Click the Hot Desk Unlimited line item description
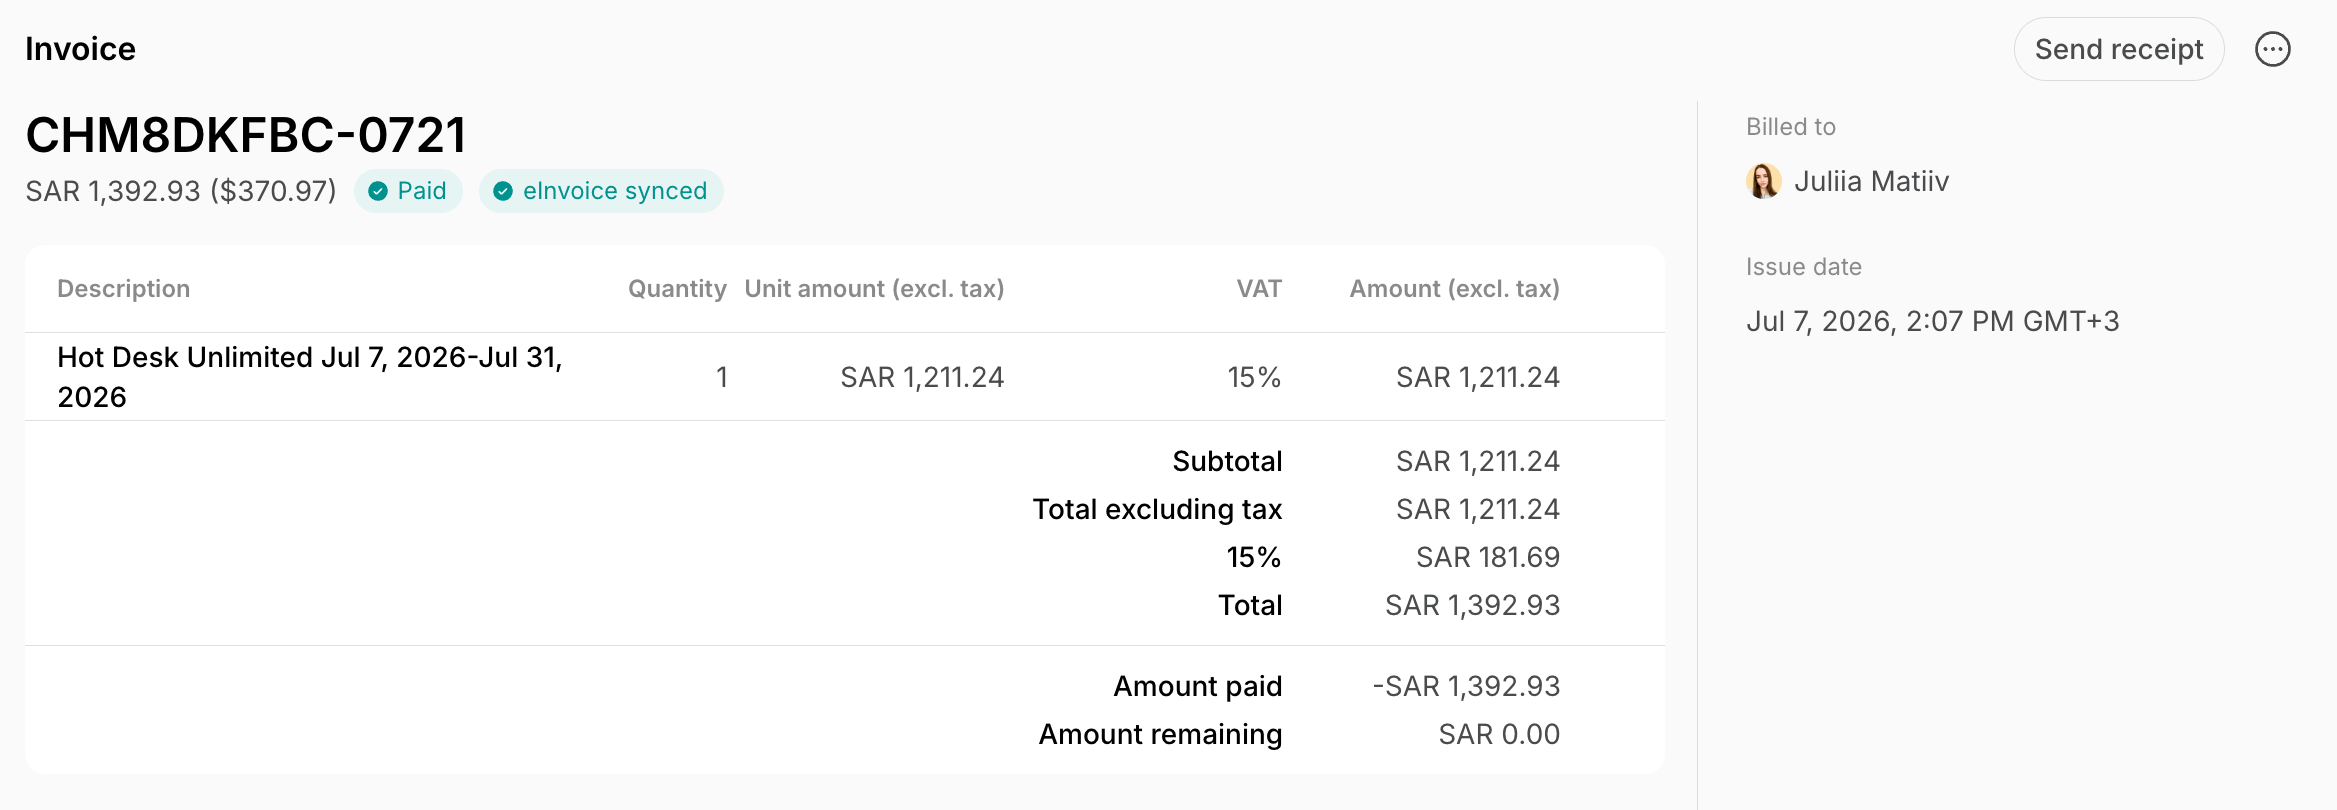Viewport: 2337px width, 810px height. click(x=310, y=377)
